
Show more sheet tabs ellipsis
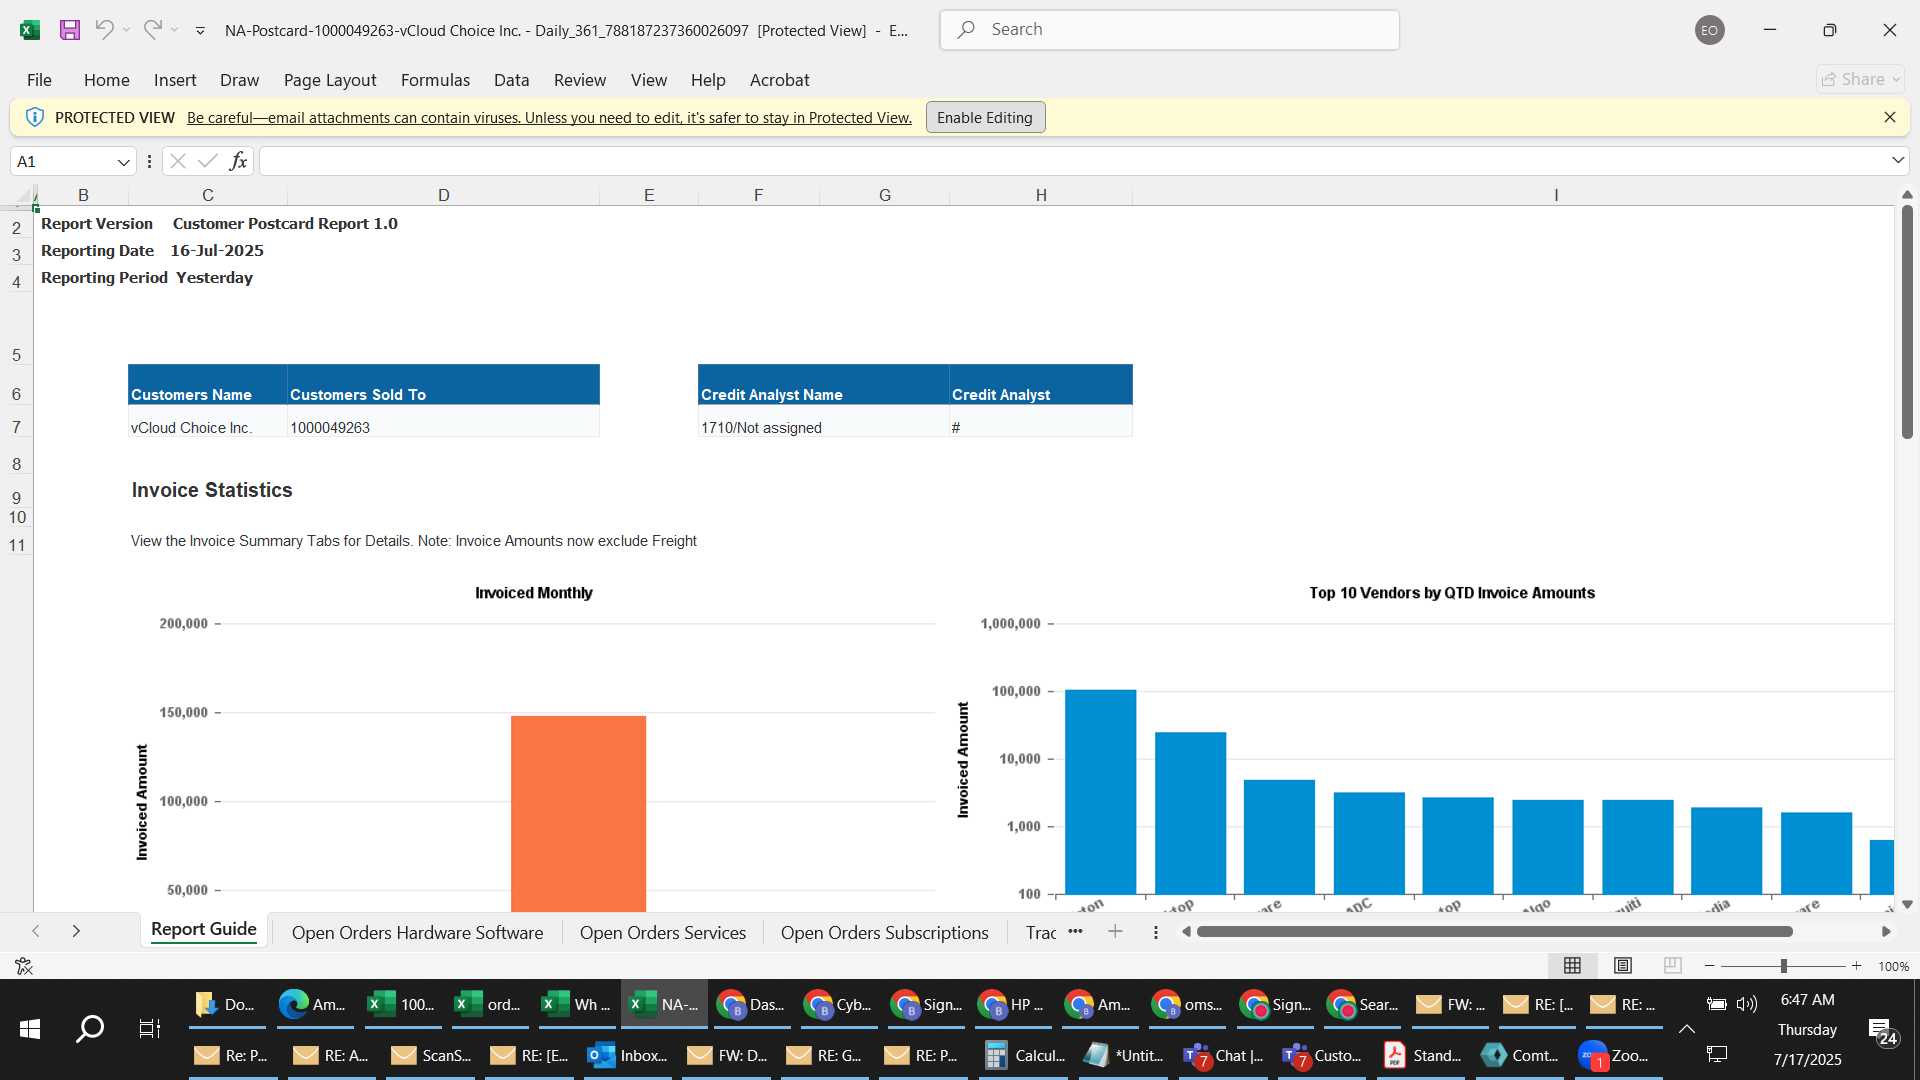pos(1075,931)
